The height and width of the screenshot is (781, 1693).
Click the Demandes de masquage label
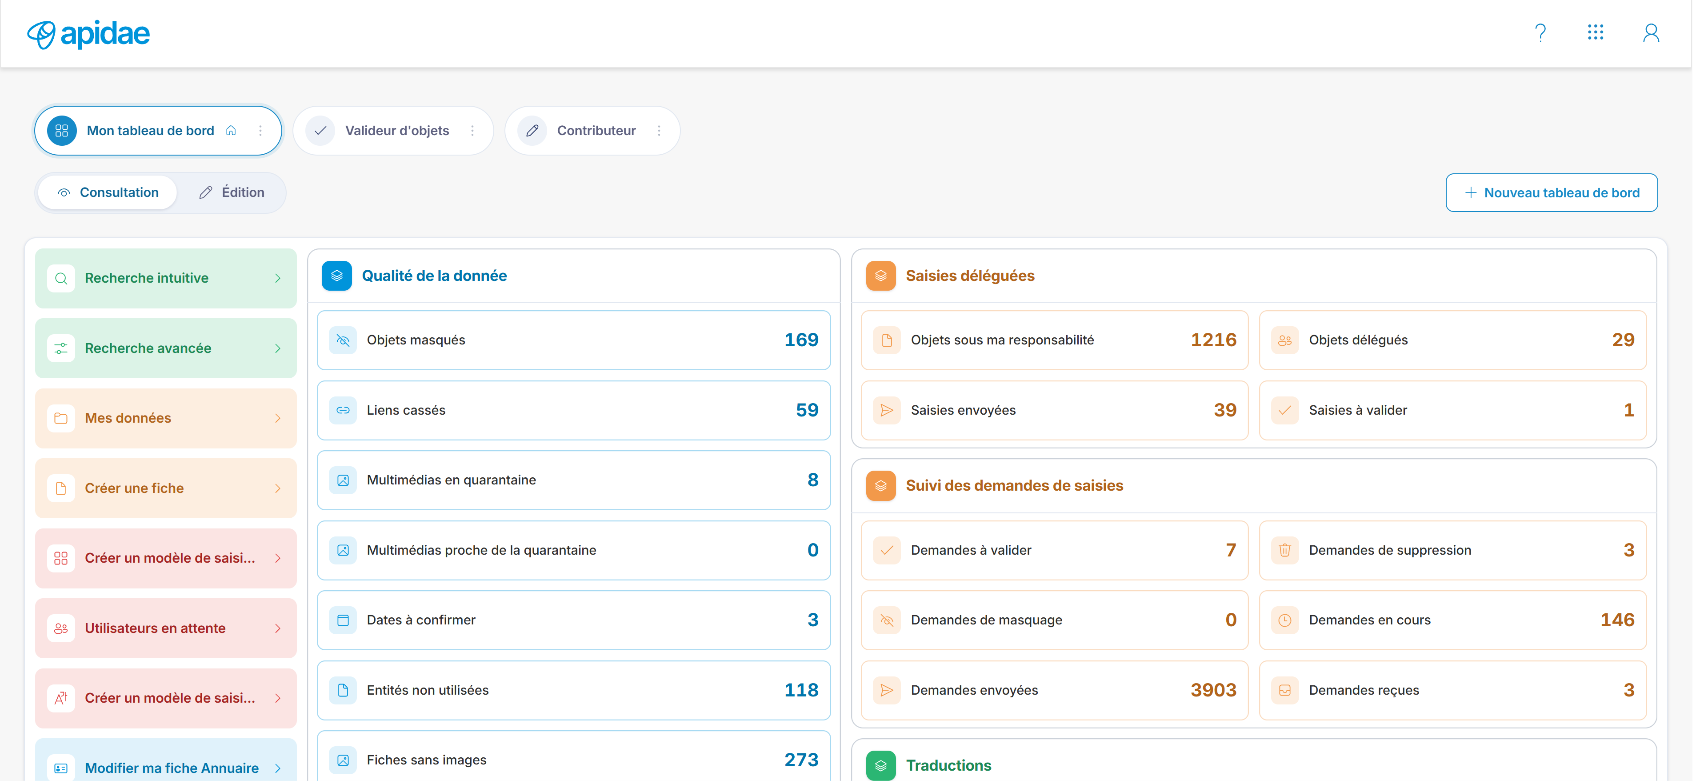click(x=987, y=620)
